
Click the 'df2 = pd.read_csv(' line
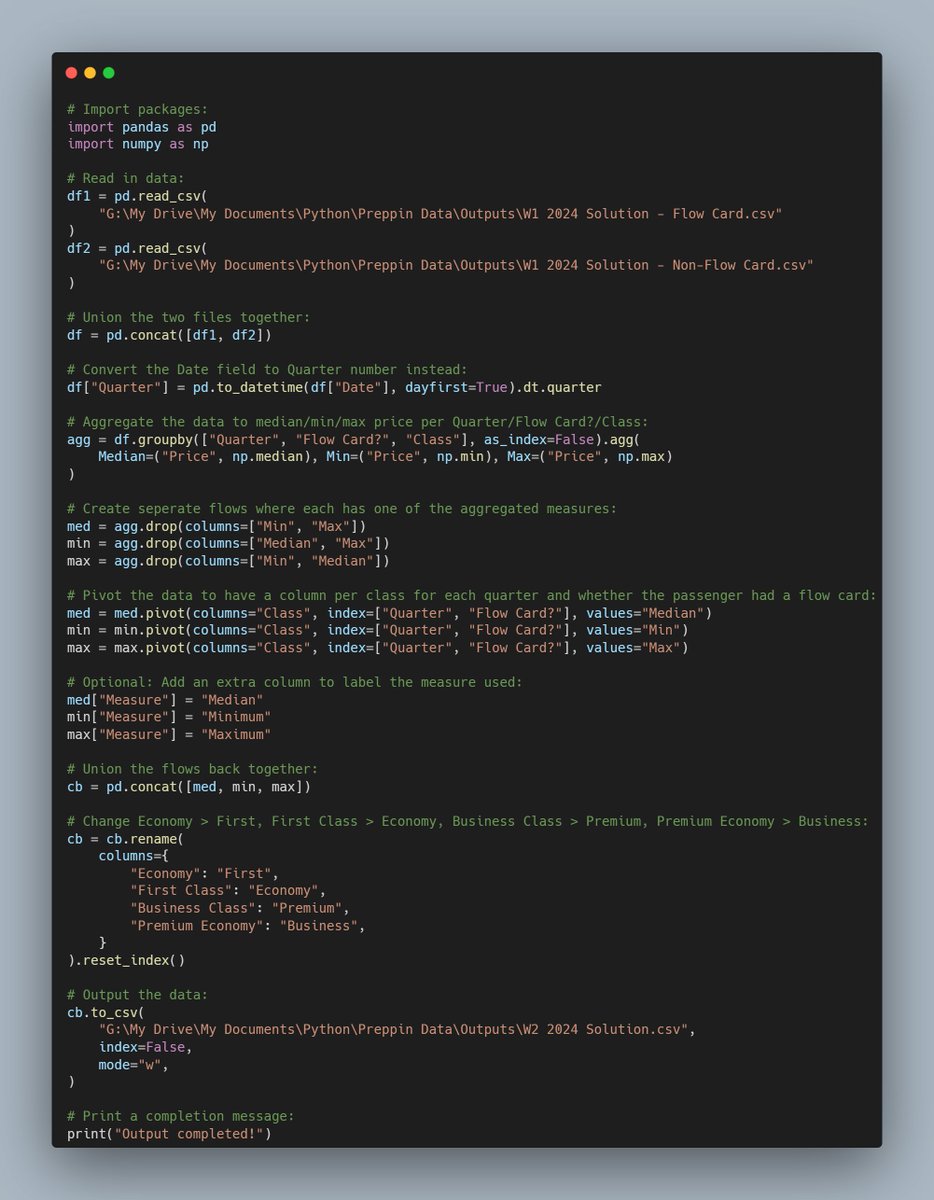coord(137,248)
